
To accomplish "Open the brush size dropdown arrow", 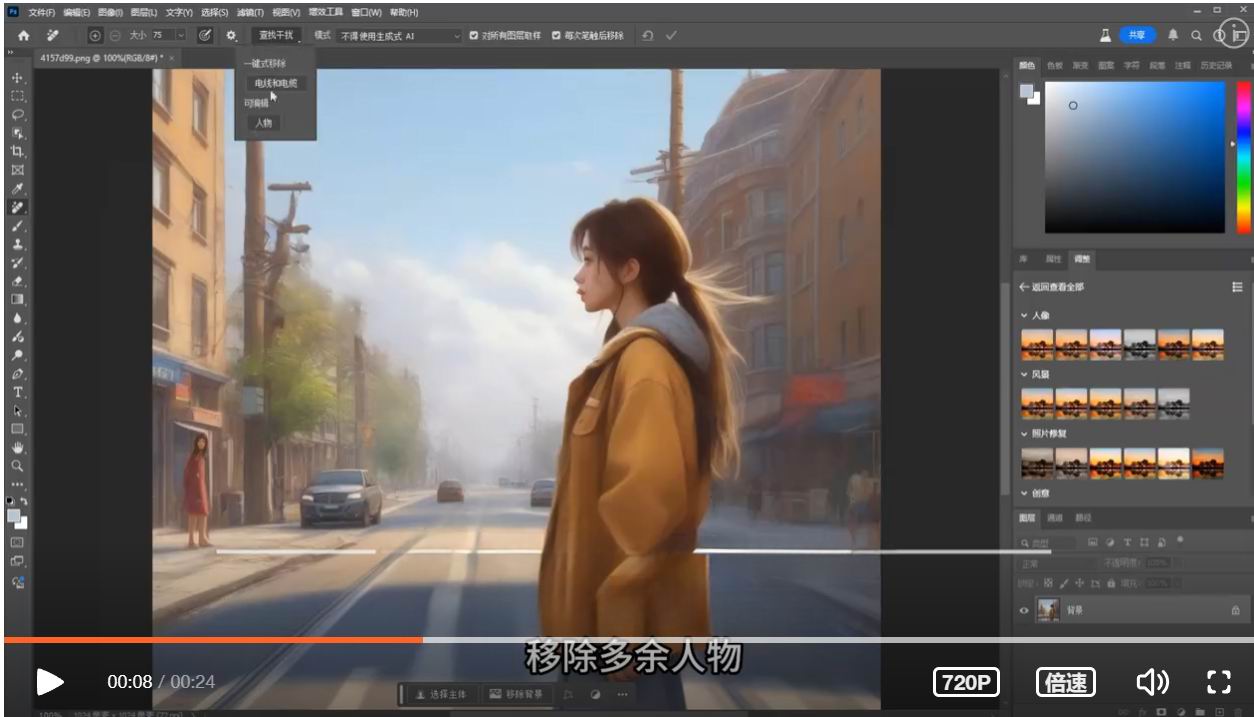I will click(x=181, y=35).
